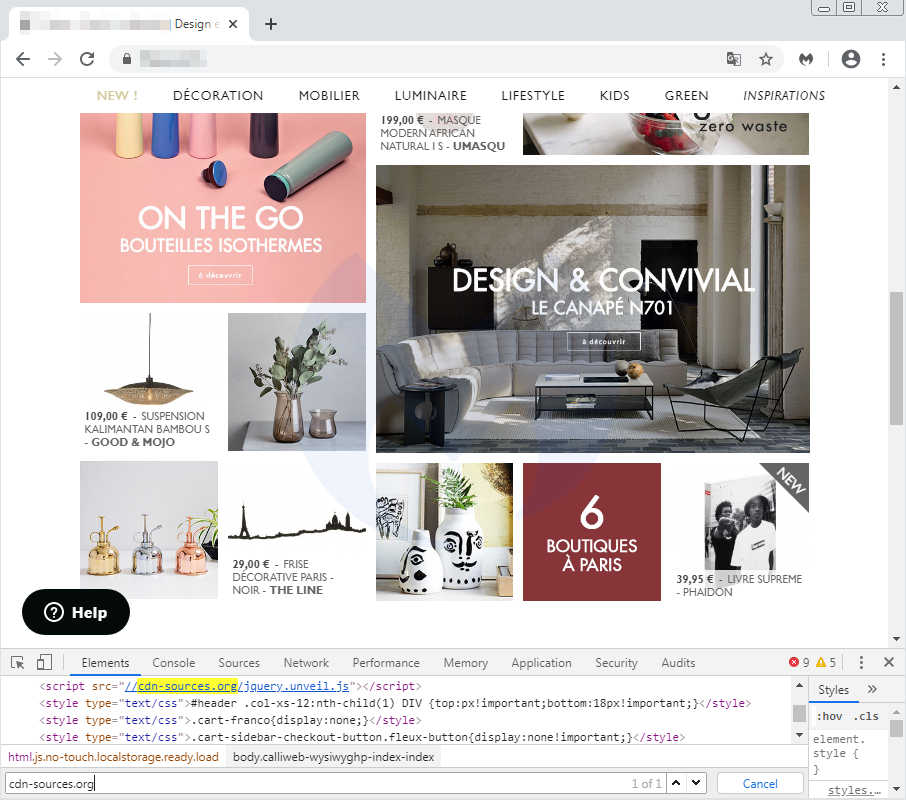This screenshot has height=800, width=906.
Task: Jump to previous search result arrow
Action: (676, 783)
